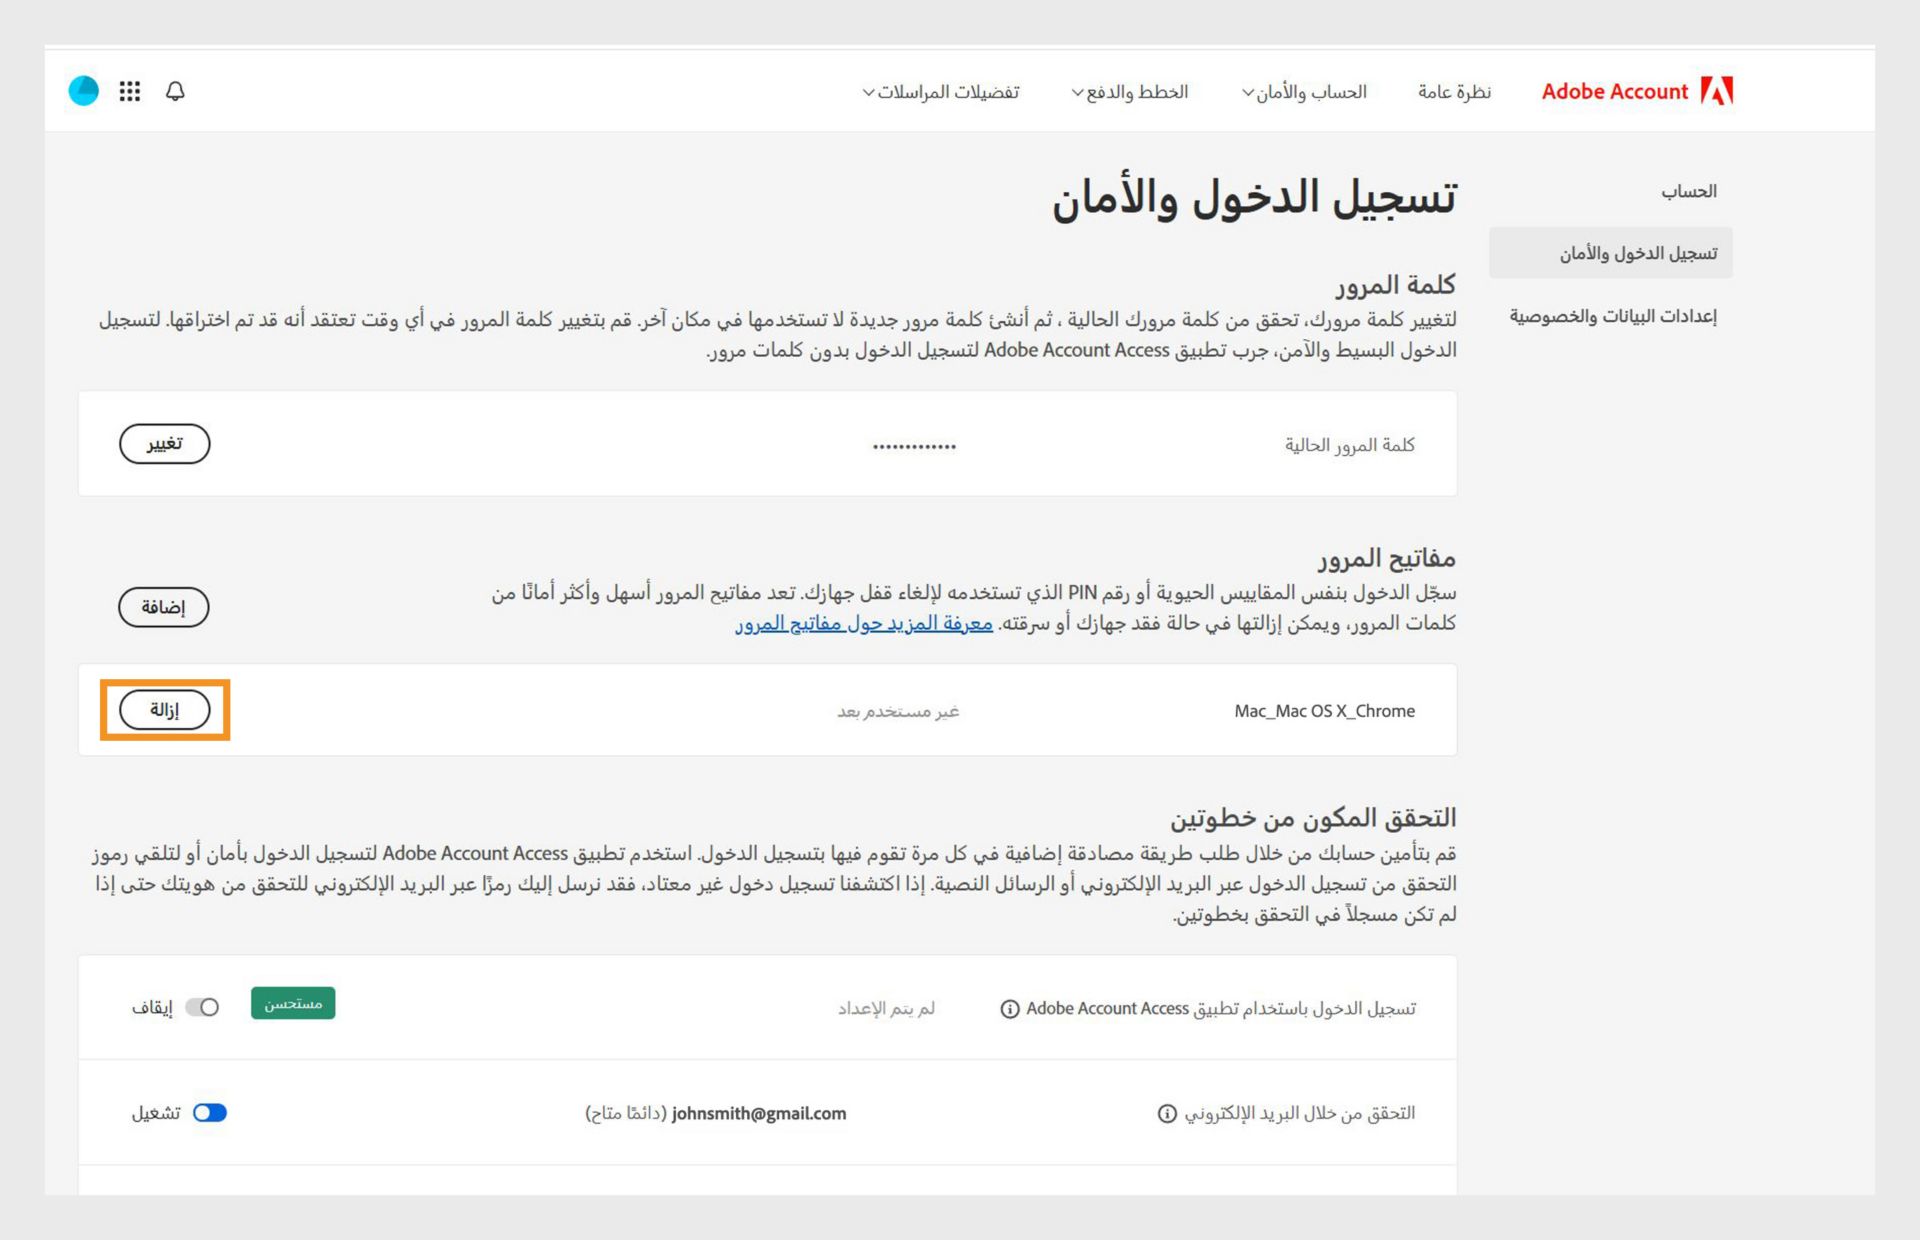Click the Adobe logo icon
Viewport: 1920px width, 1240px height.
[x=1716, y=91]
